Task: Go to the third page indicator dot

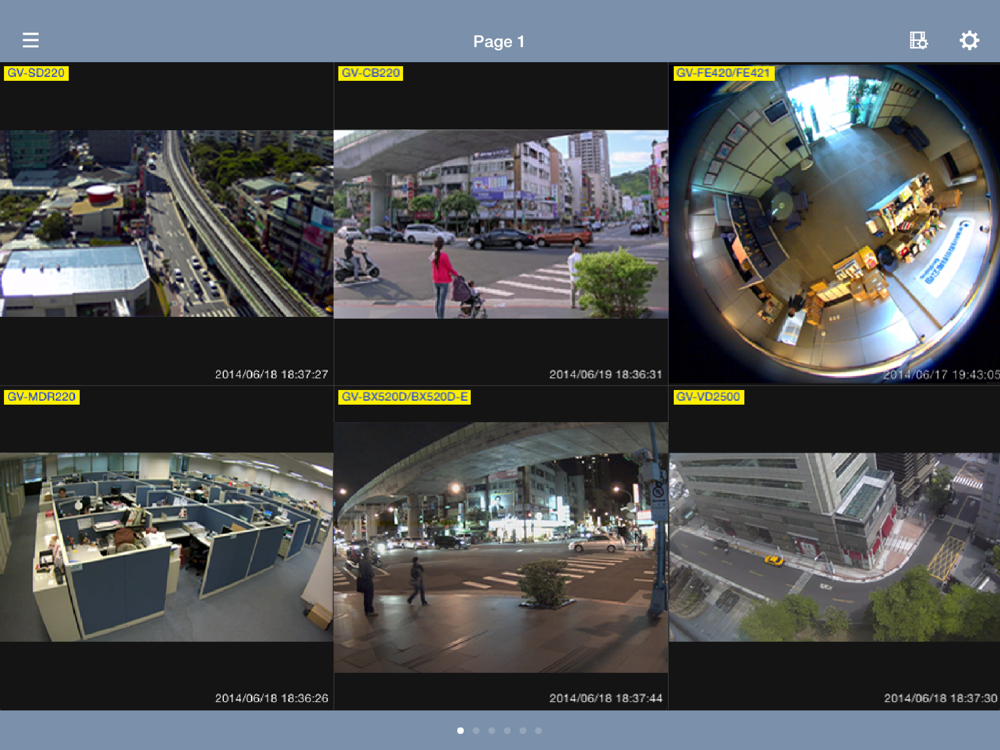Action: click(491, 731)
